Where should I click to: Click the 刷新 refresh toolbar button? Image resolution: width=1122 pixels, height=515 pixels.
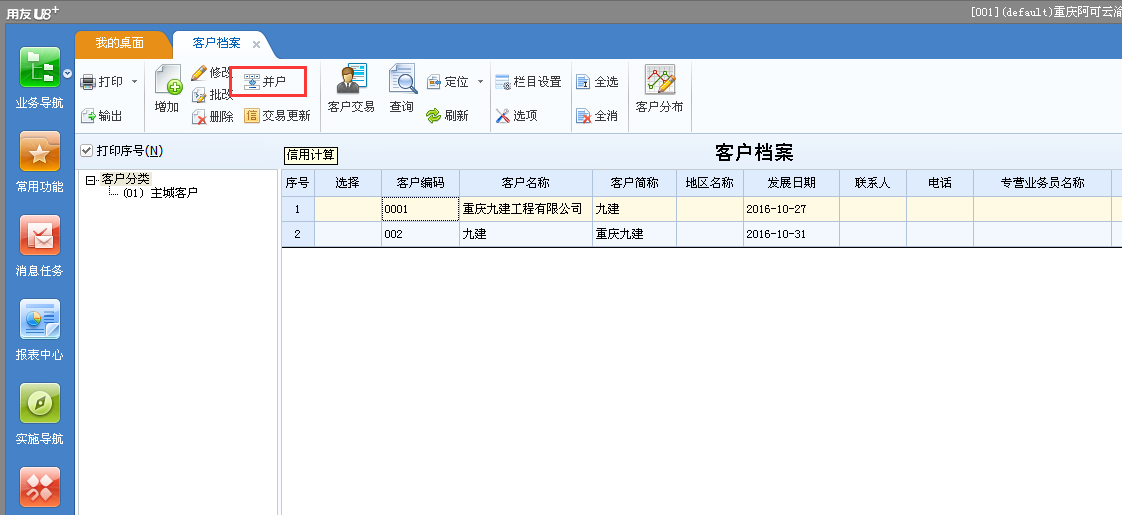pyautogui.click(x=447, y=115)
